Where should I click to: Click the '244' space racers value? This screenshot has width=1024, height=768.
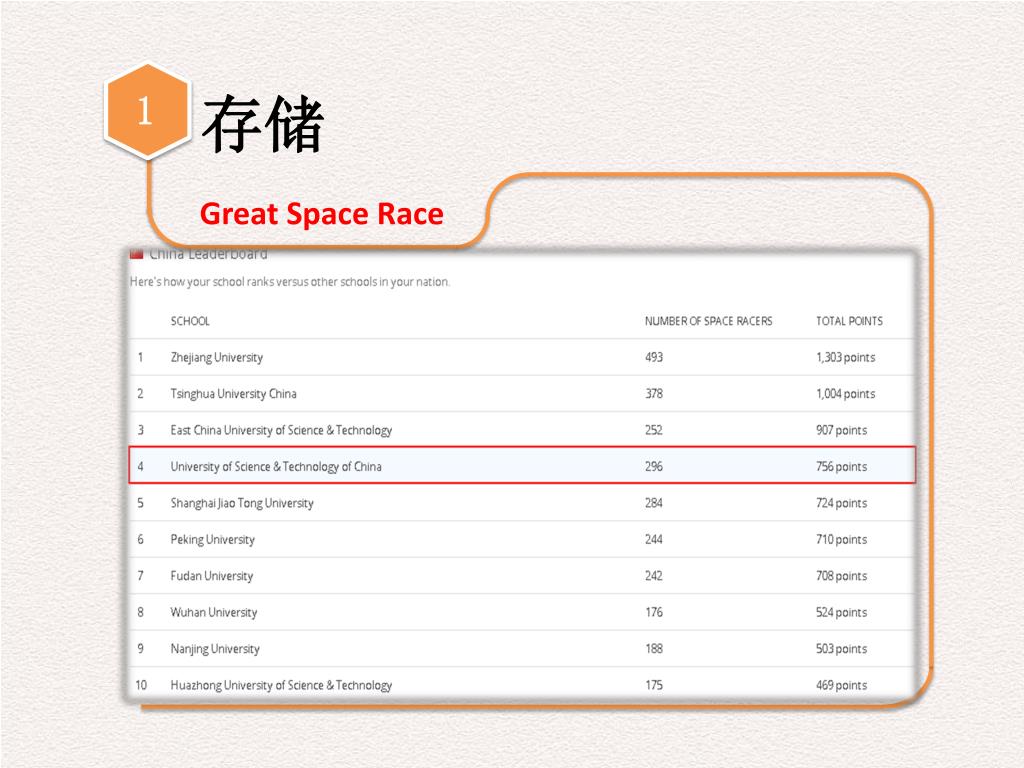point(654,539)
